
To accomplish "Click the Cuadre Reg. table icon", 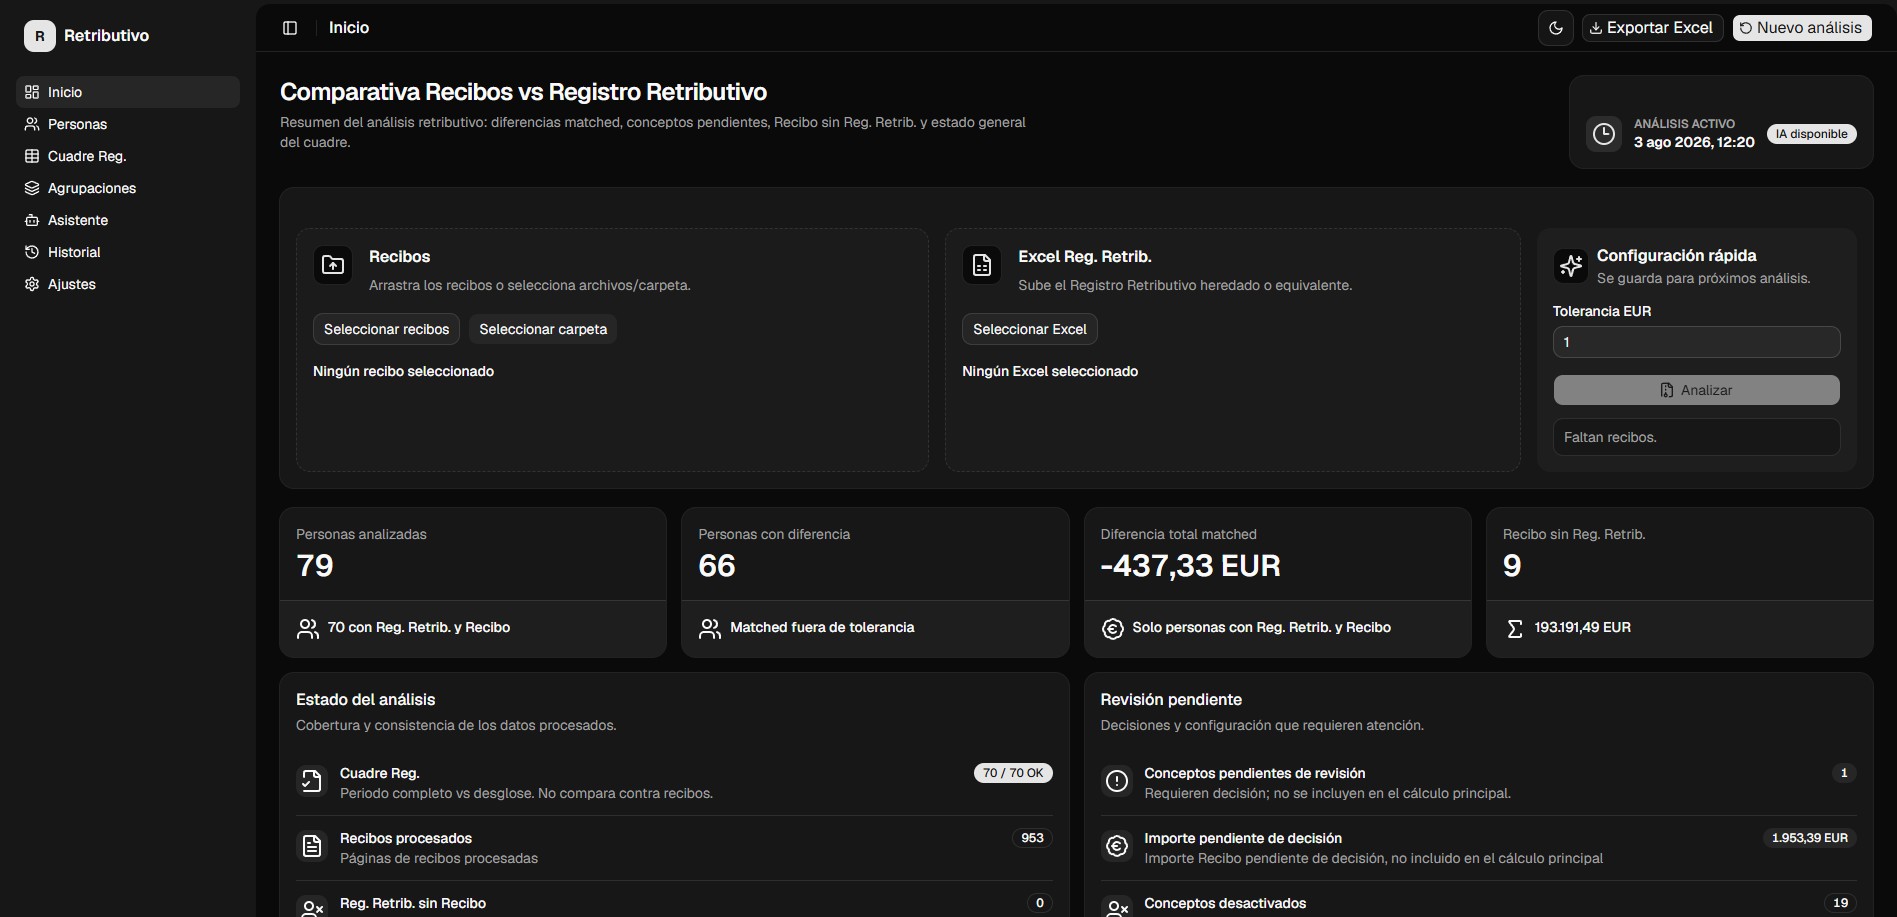I will (32, 156).
